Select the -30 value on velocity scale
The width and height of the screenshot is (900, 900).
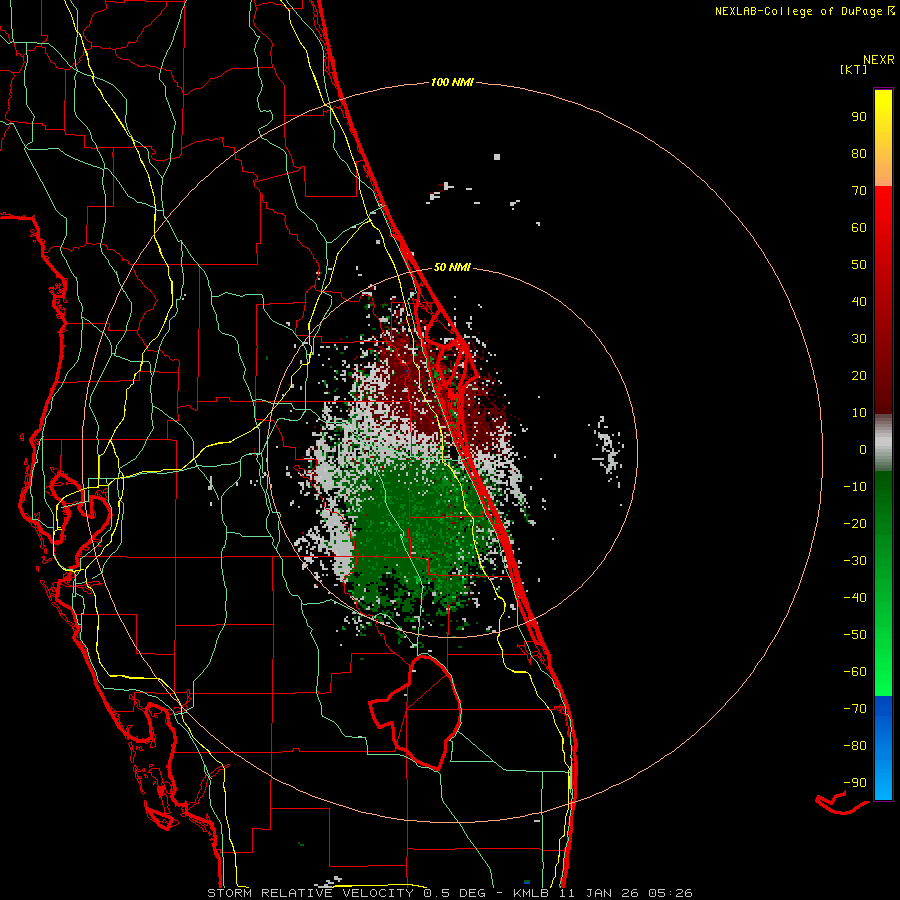pyautogui.click(x=855, y=561)
